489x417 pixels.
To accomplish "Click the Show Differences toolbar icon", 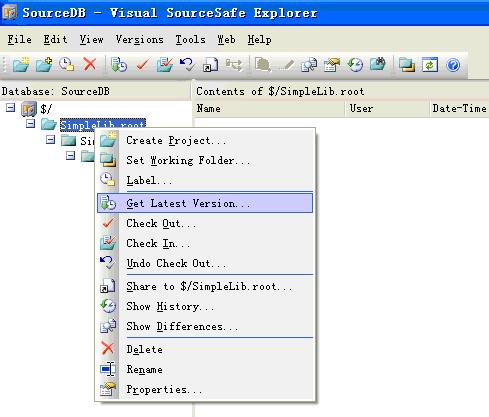I will [x=309, y=64].
